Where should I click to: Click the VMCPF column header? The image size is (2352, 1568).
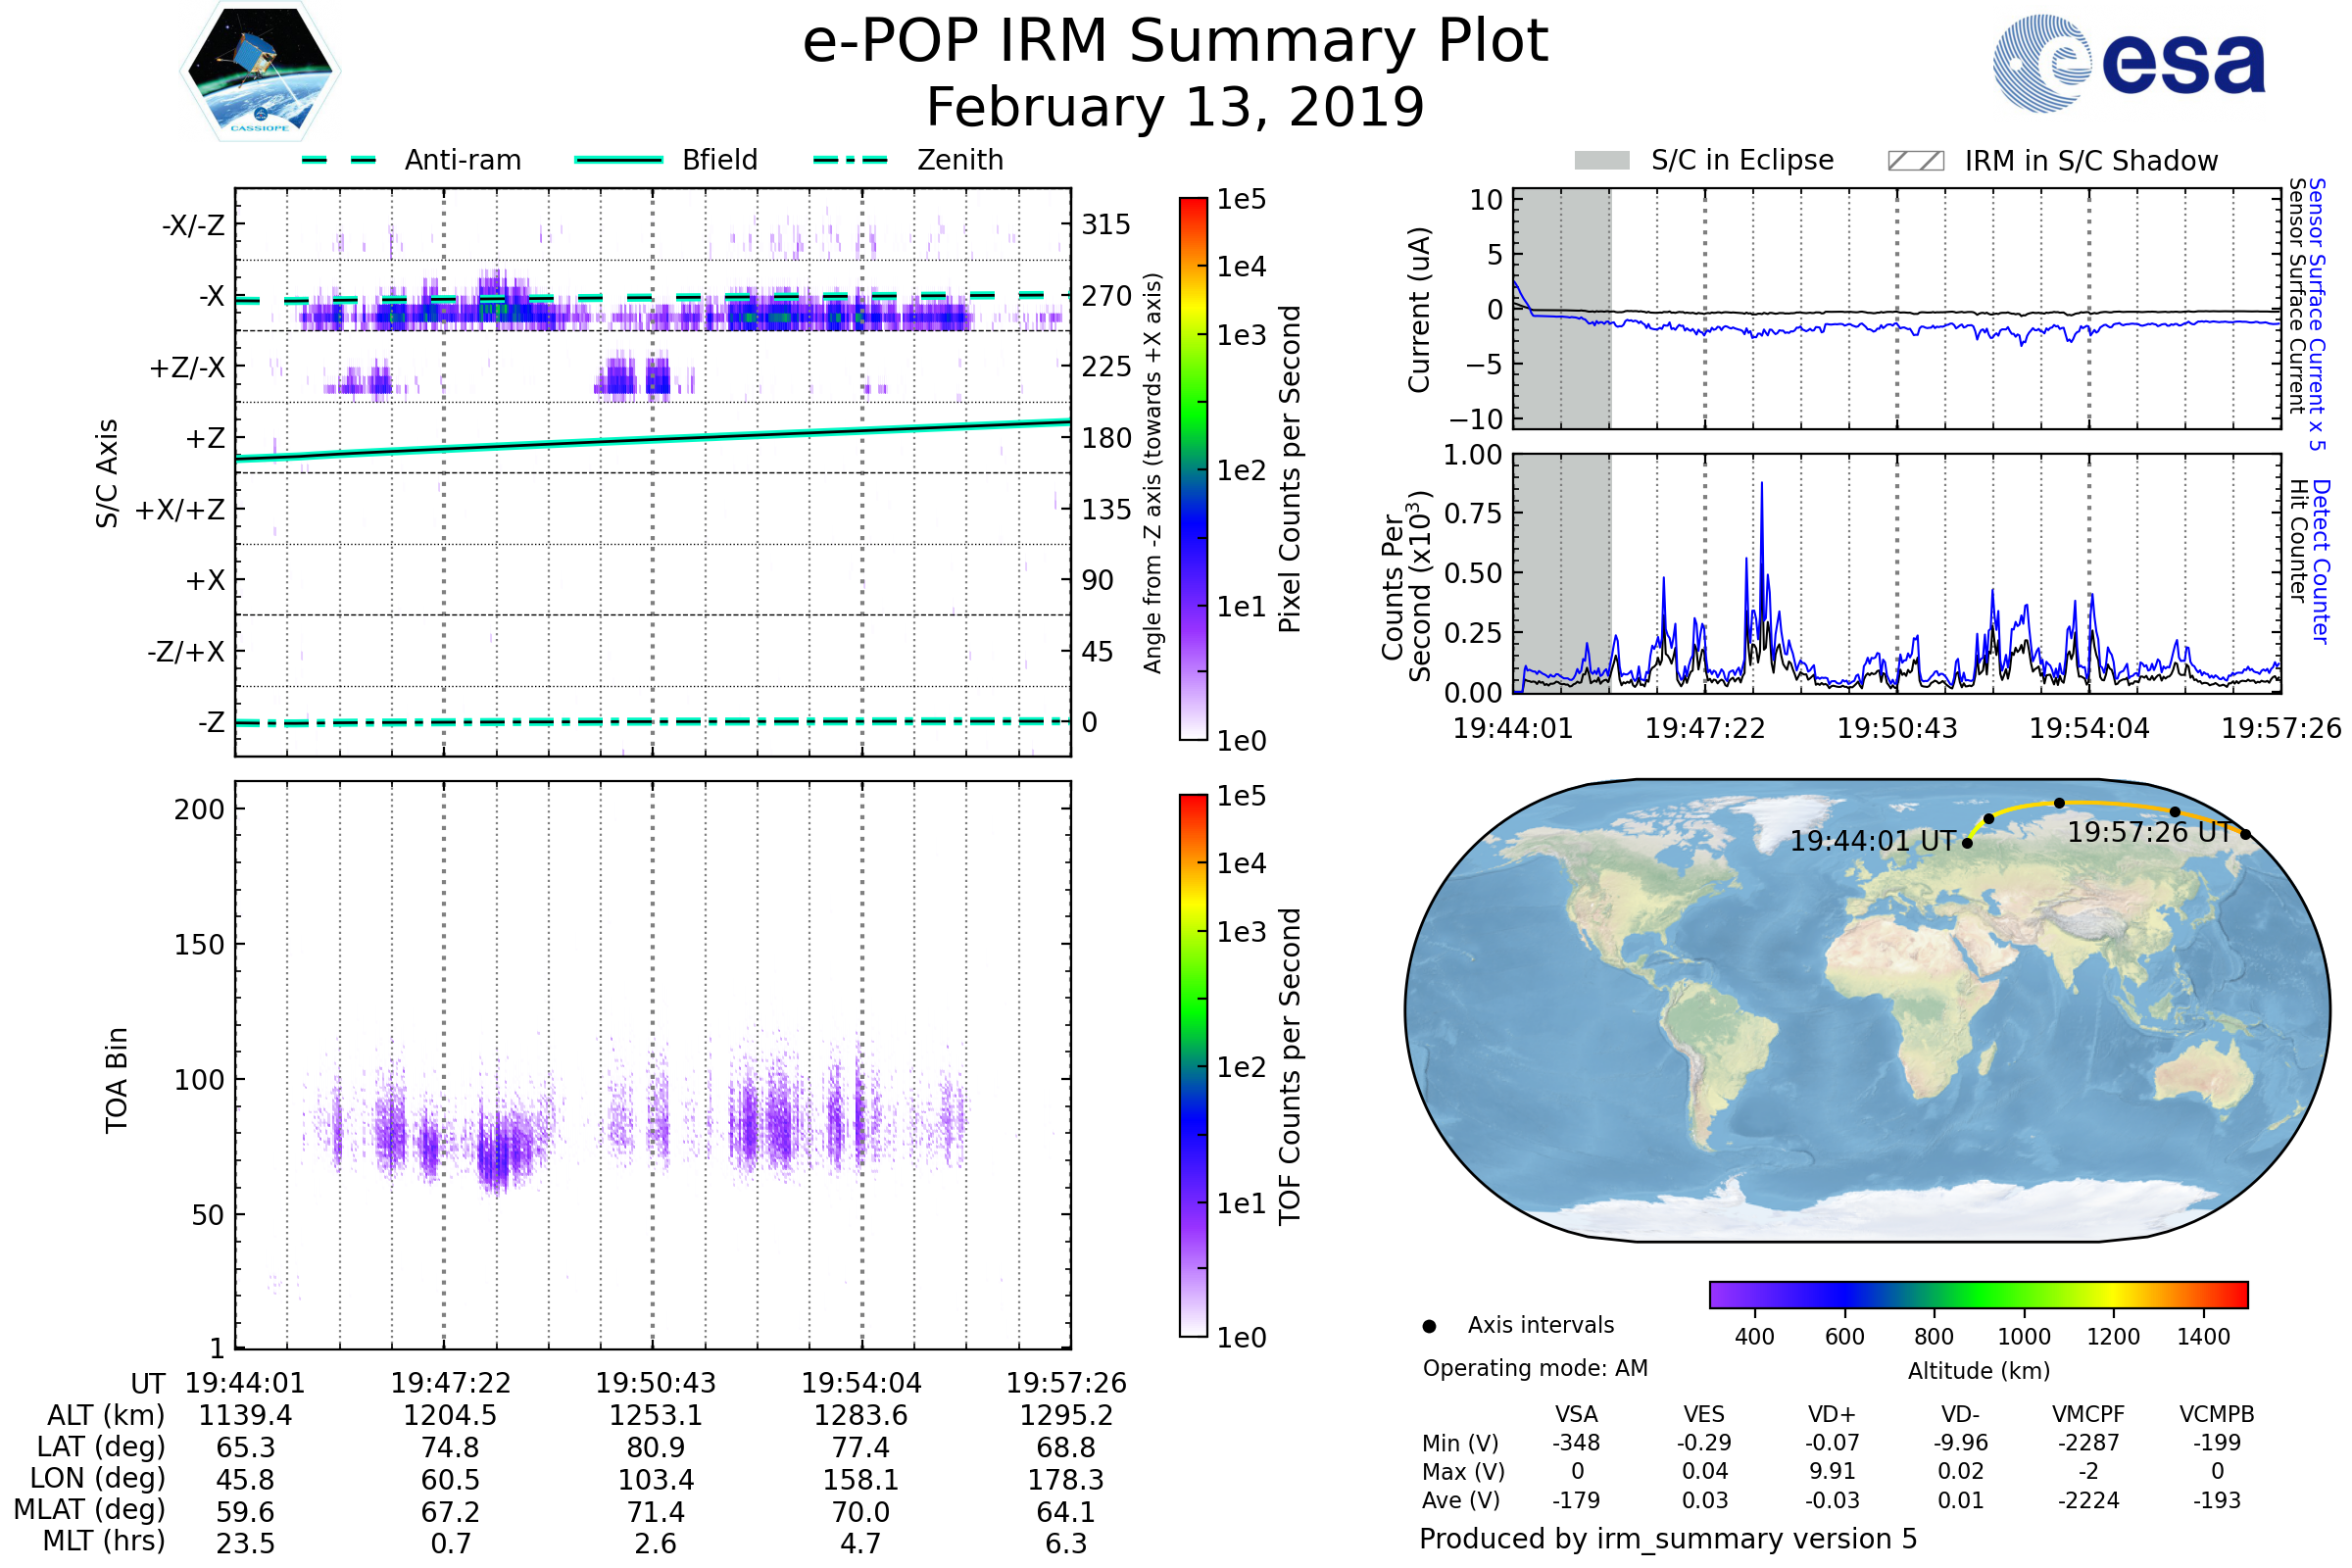[x=2087, y=1414]
